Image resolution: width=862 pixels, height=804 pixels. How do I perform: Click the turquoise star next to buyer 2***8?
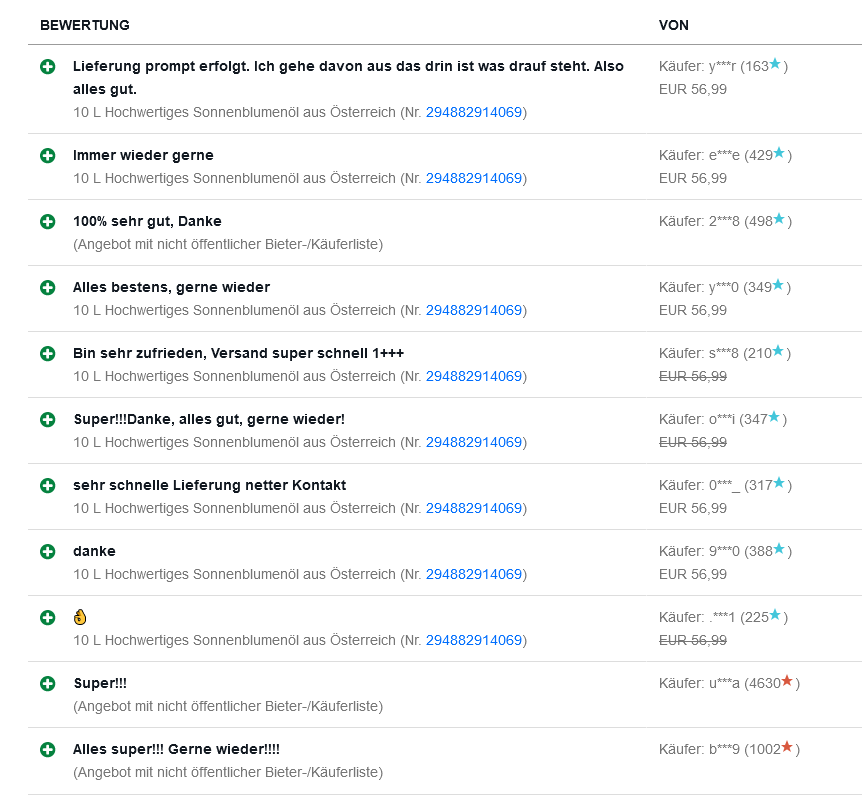tap(779, 220)
